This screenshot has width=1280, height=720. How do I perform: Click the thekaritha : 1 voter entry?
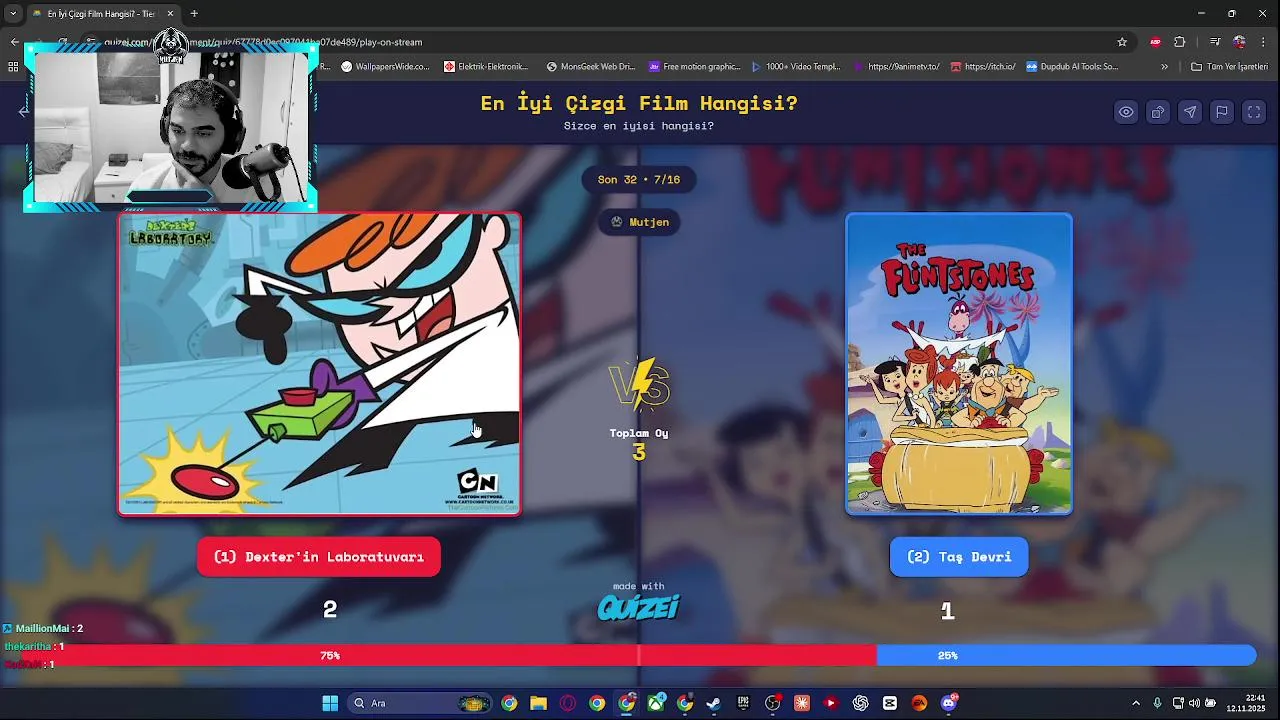point(34,647)
